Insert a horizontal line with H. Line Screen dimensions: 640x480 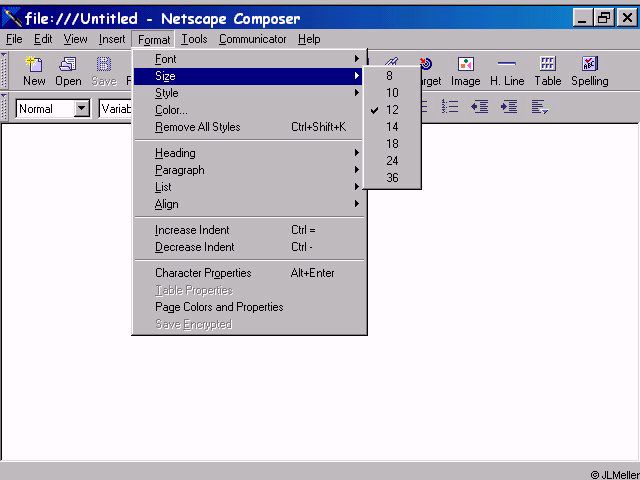point(507,71)
